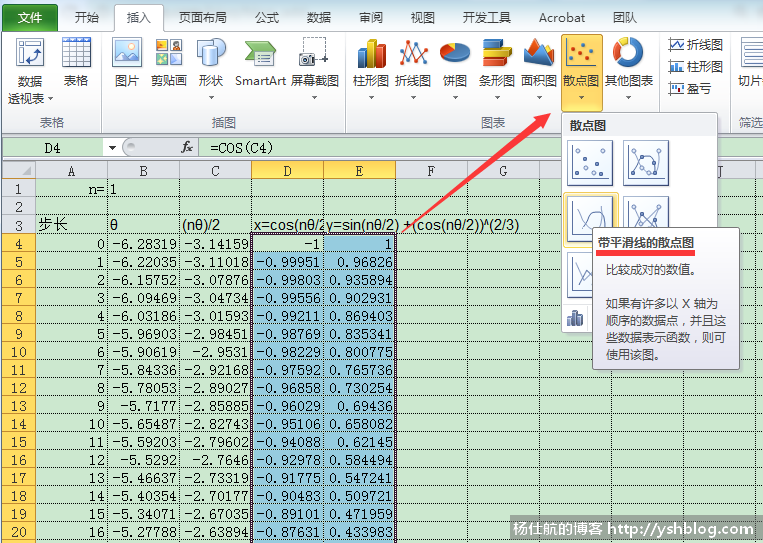Select row 1 header
This screenshot has height=543, width=763.
coord(19,189)
